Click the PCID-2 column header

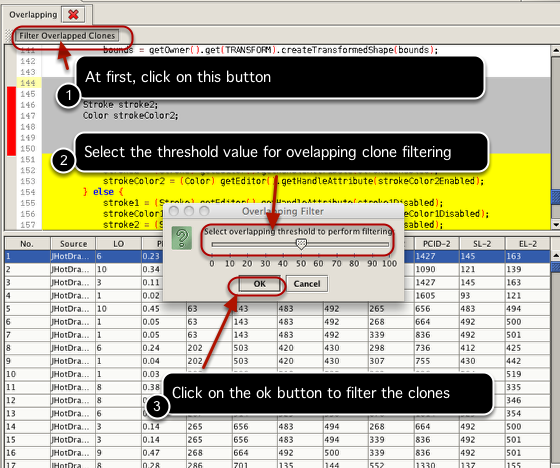[436, 244]
